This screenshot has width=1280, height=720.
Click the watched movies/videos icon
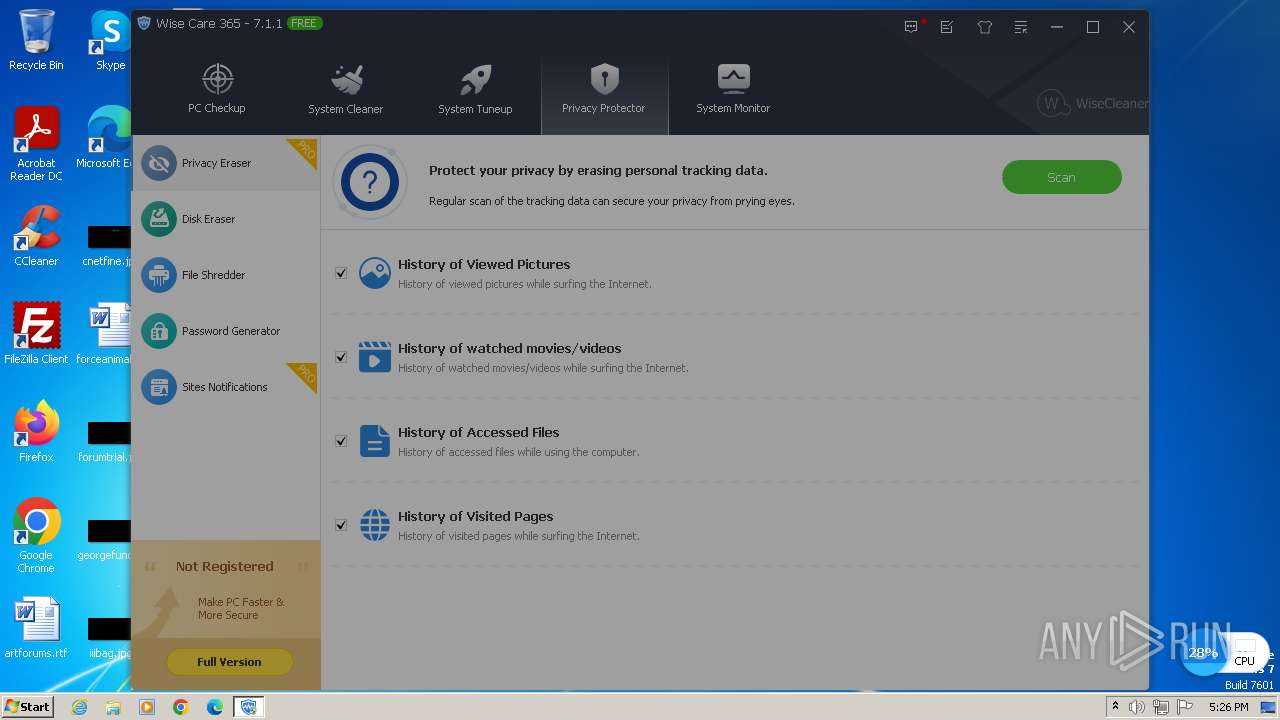point(375,357)
